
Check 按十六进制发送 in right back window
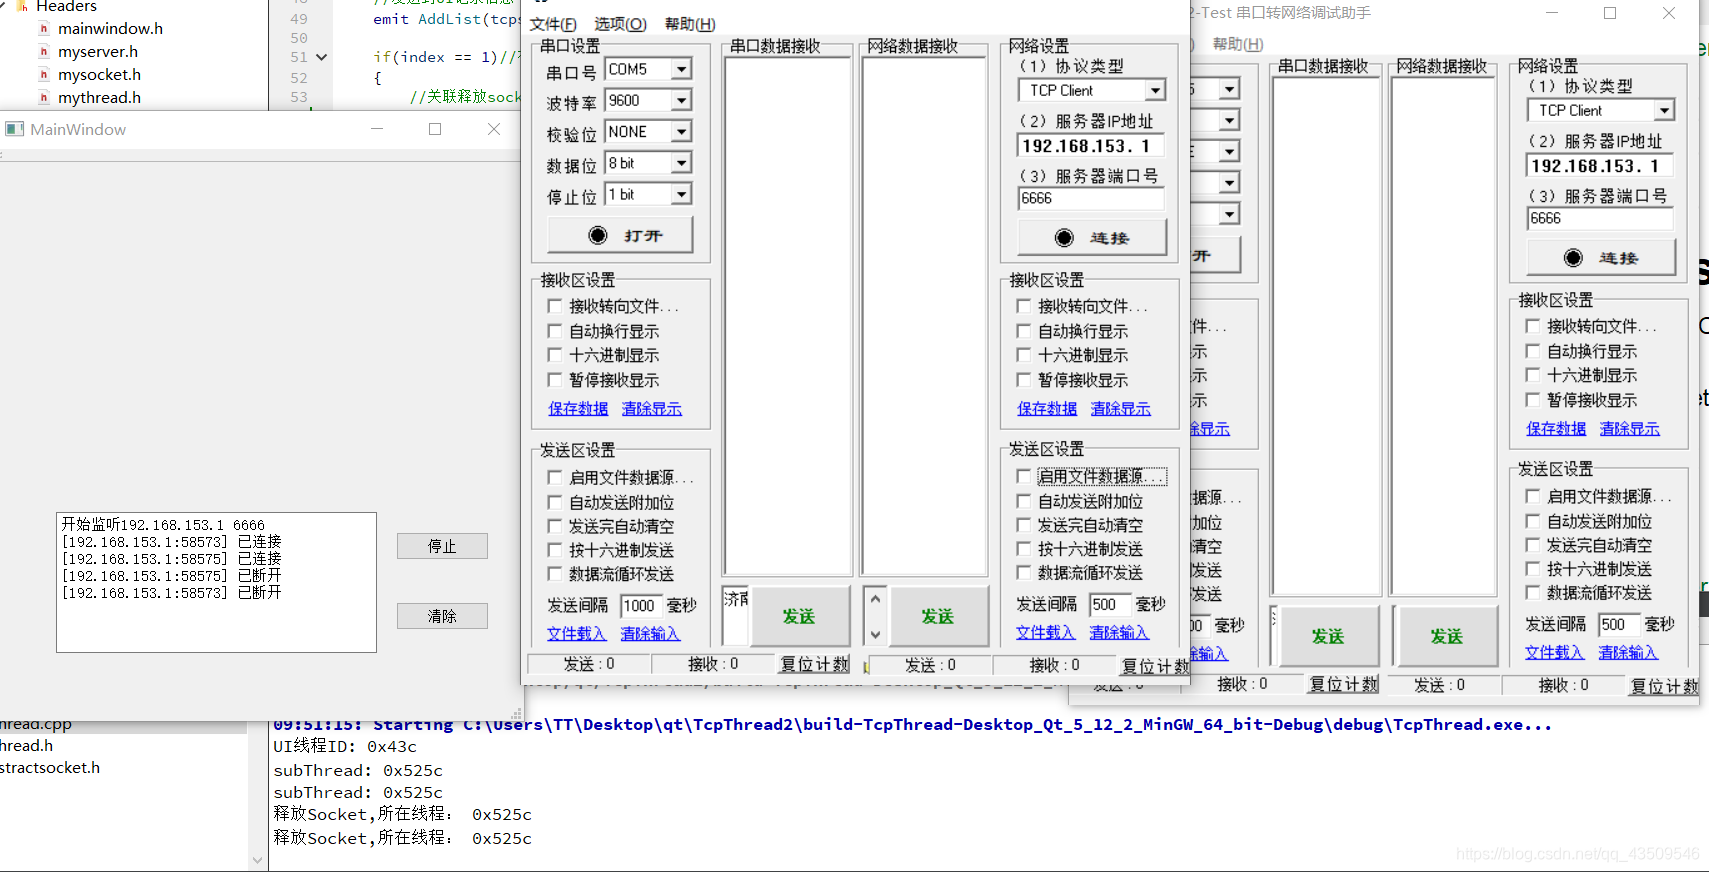pyautogui.click(x=1532, y=569)
